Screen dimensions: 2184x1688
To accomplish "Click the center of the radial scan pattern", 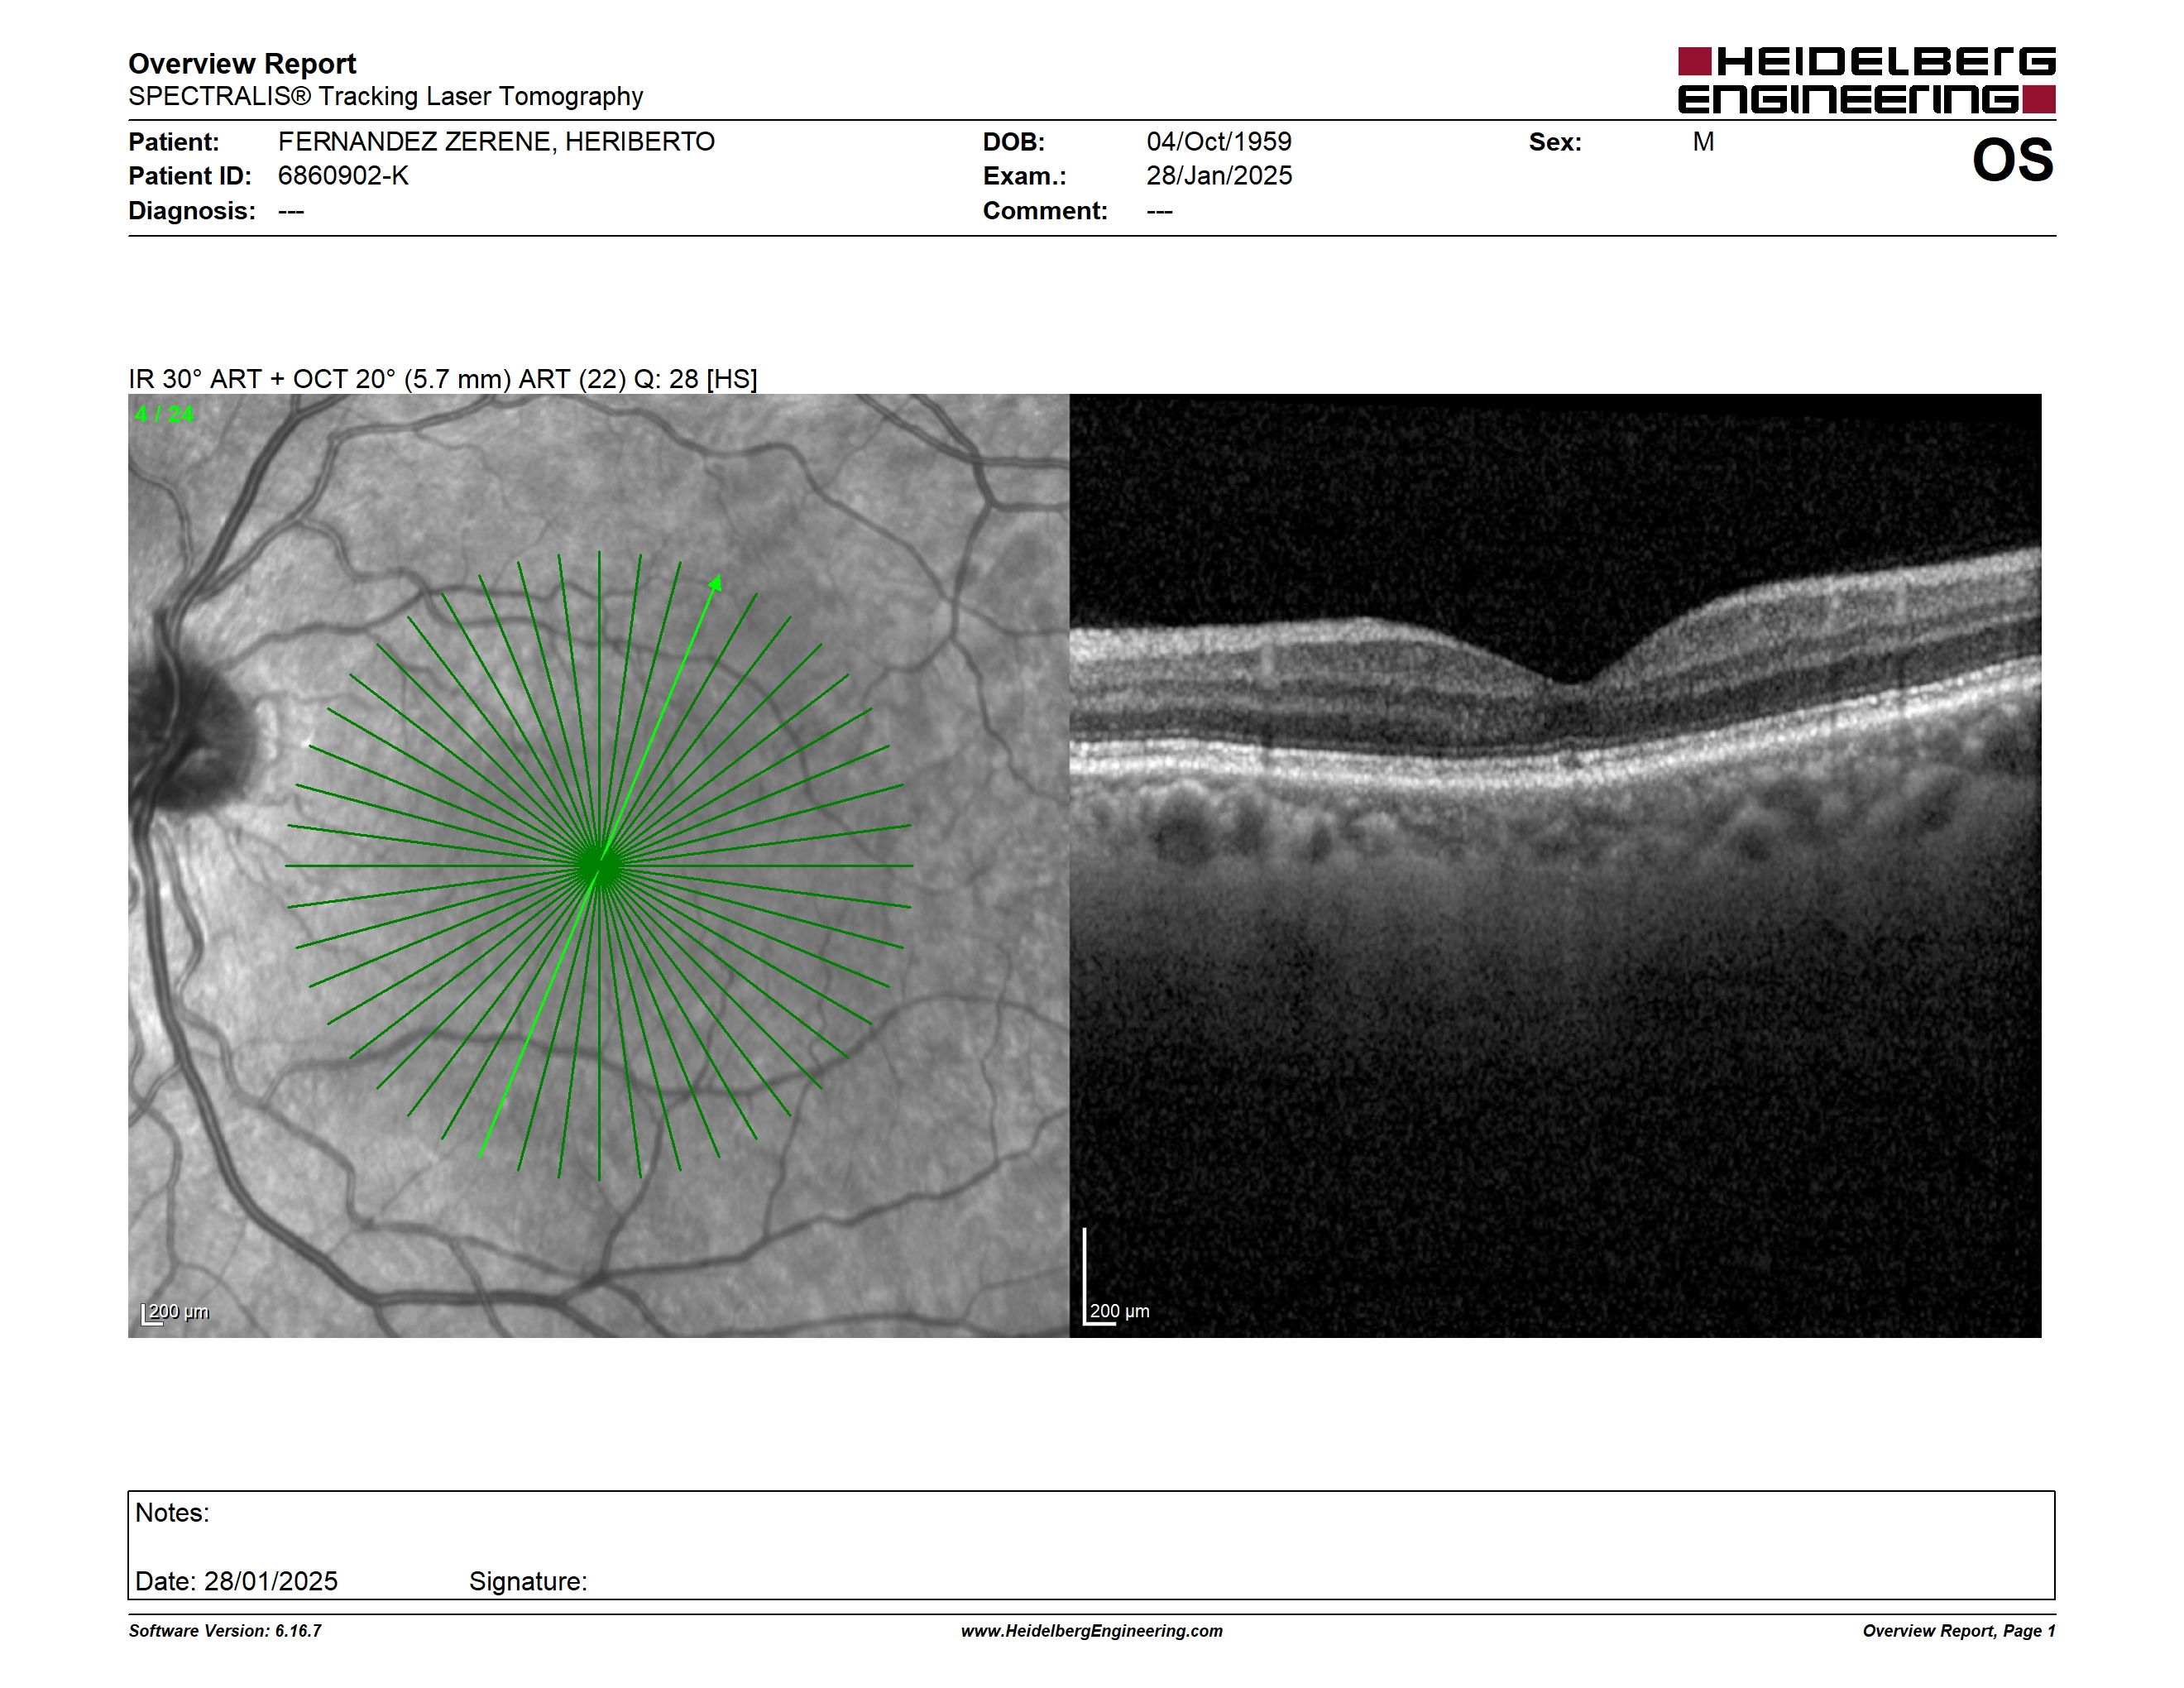I will click(599, 865).
